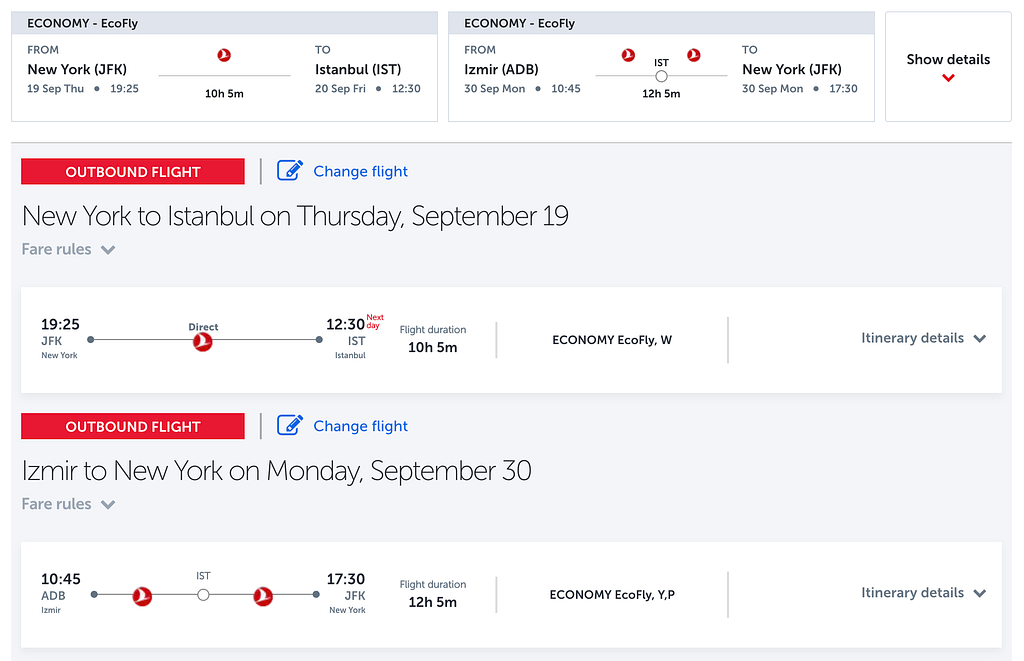
Task: Select the Izmir to New York summary card
Action: (661, 67)
